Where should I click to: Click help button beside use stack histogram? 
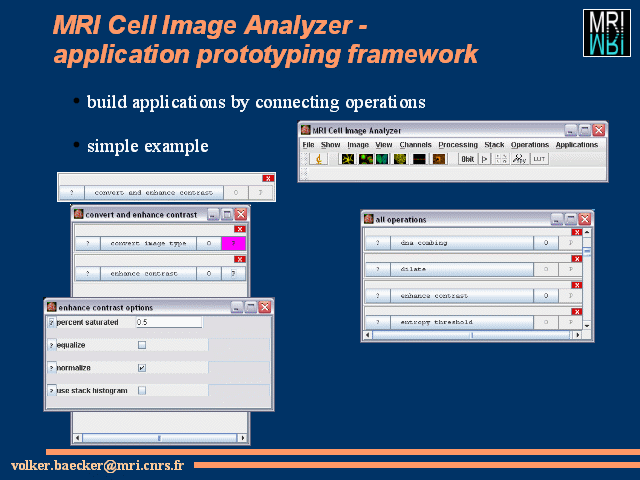[51, 391]
